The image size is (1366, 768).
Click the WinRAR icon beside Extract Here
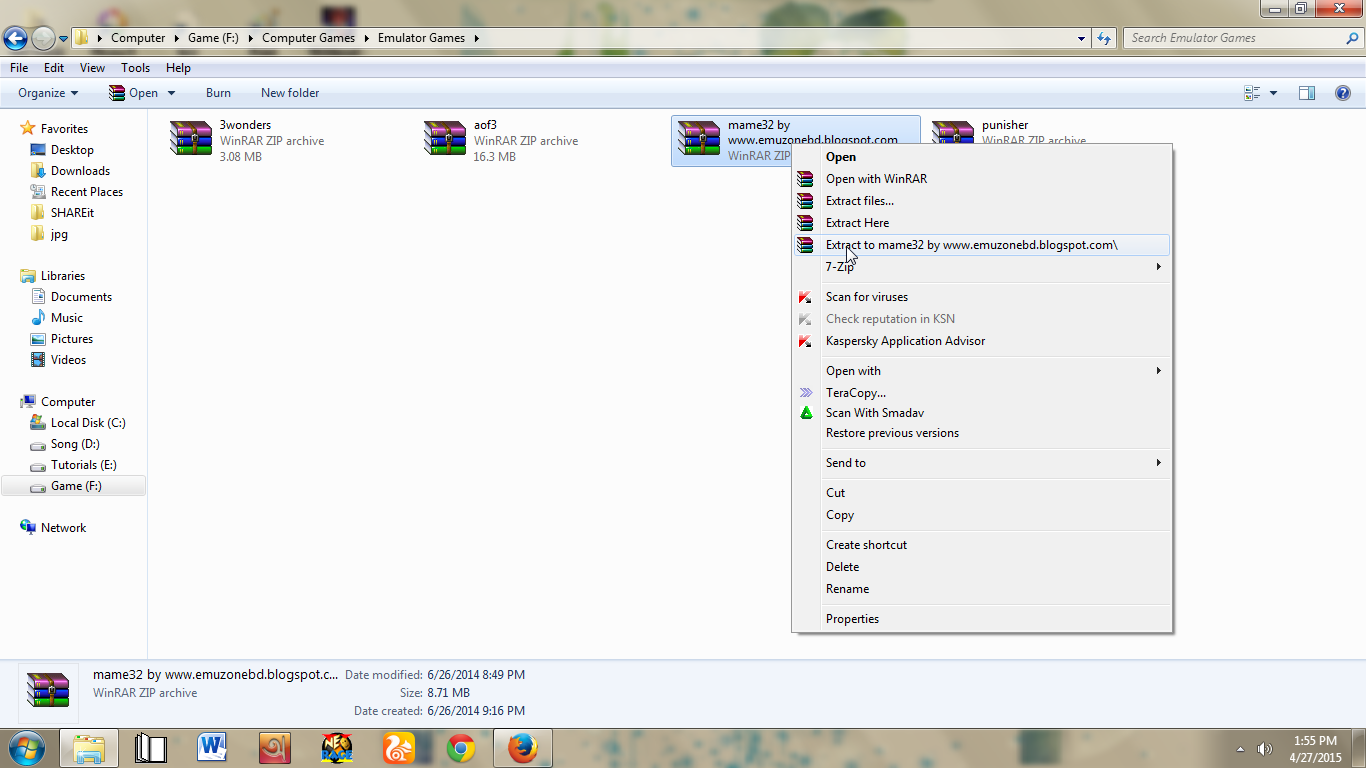pyautogui.click(x=805, y=223)
